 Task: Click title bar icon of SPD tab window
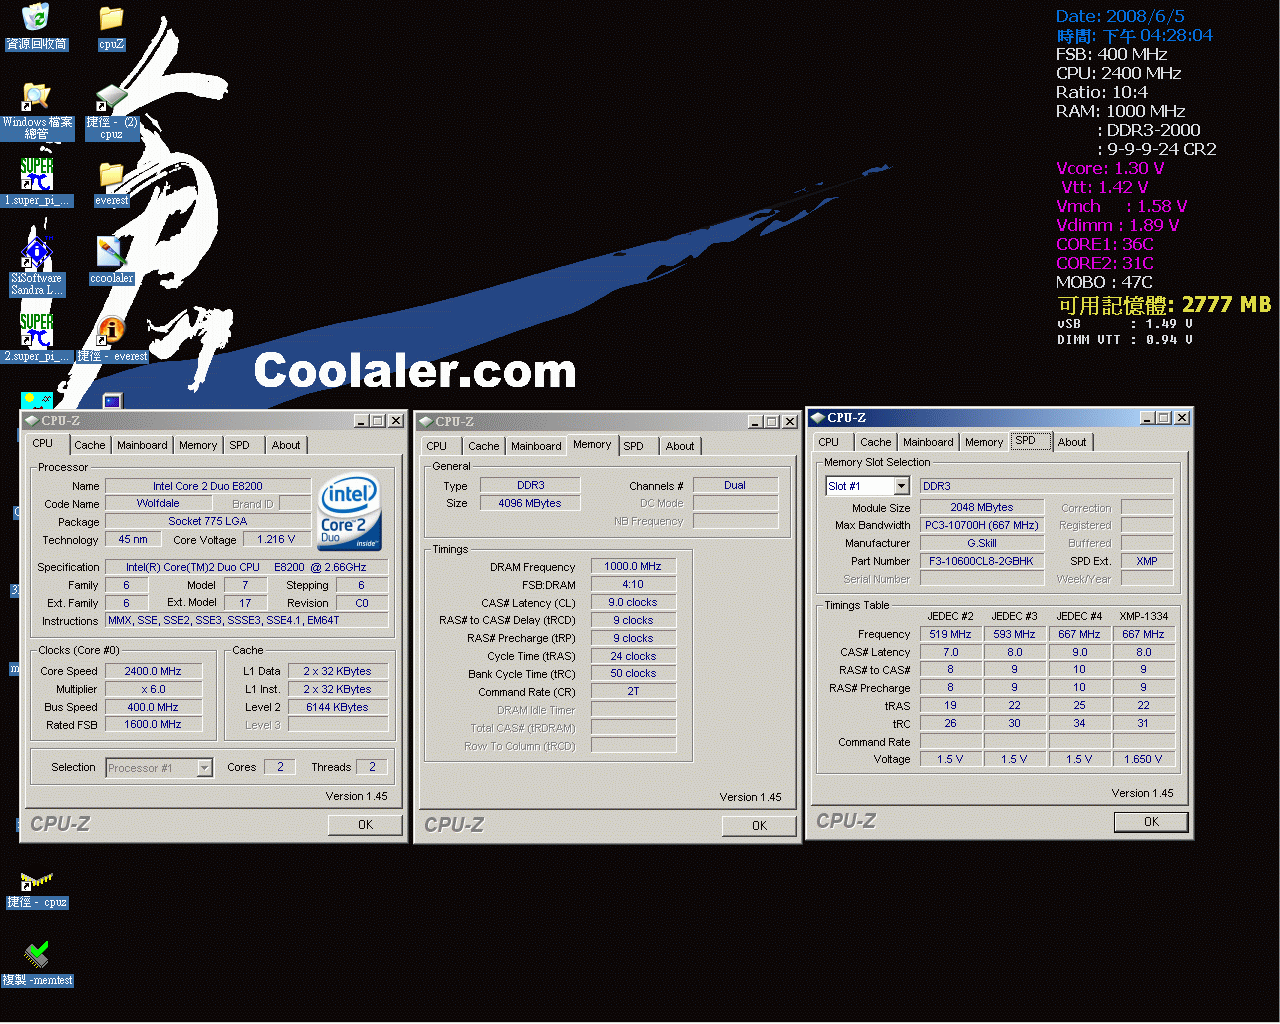pos(818,418)
